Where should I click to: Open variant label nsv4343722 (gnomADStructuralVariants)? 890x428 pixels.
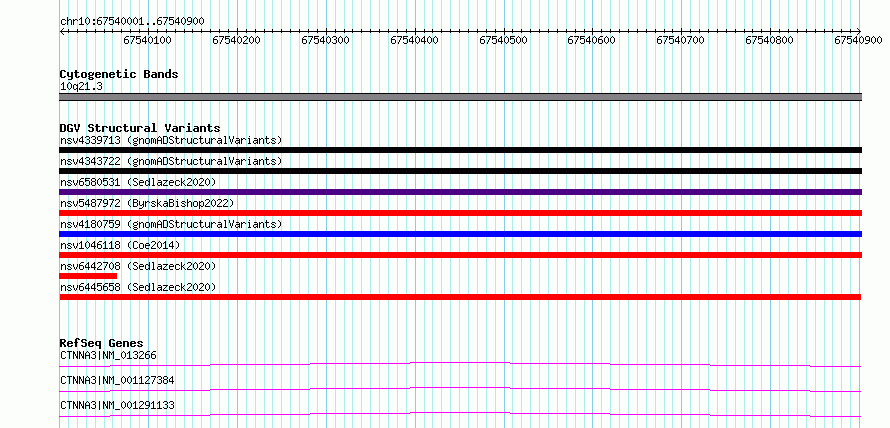(x=171, y=161)
